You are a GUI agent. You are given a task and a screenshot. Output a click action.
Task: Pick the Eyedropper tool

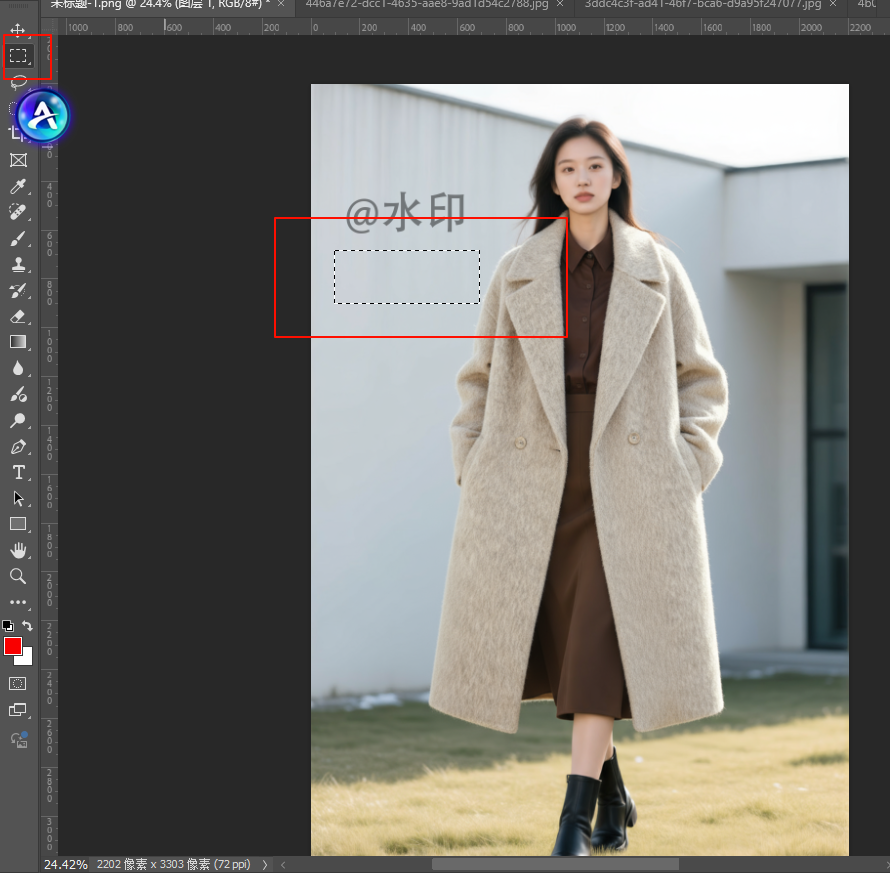click(x=18, y=186)
